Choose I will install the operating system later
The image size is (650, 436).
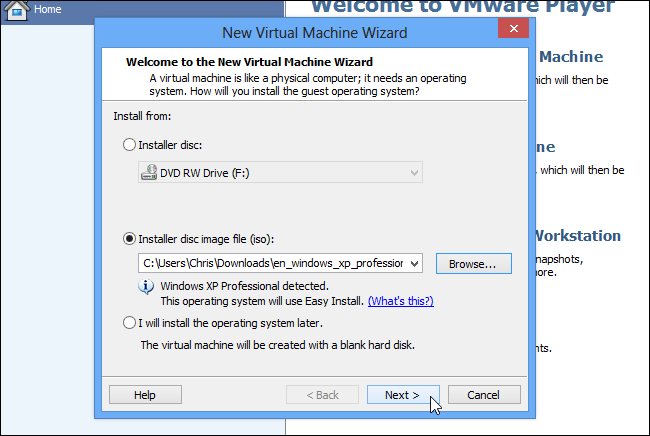click(x=129, y=322)
